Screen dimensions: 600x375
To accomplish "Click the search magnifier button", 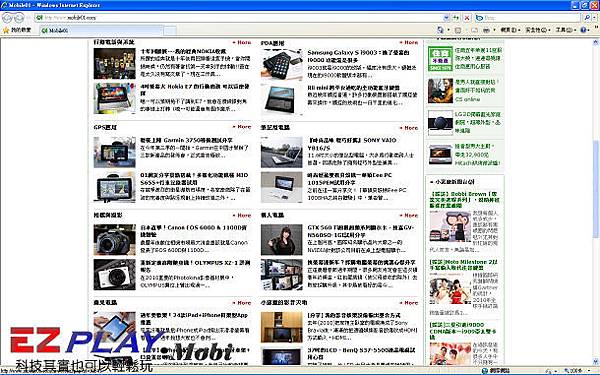I will pos(586,18).
